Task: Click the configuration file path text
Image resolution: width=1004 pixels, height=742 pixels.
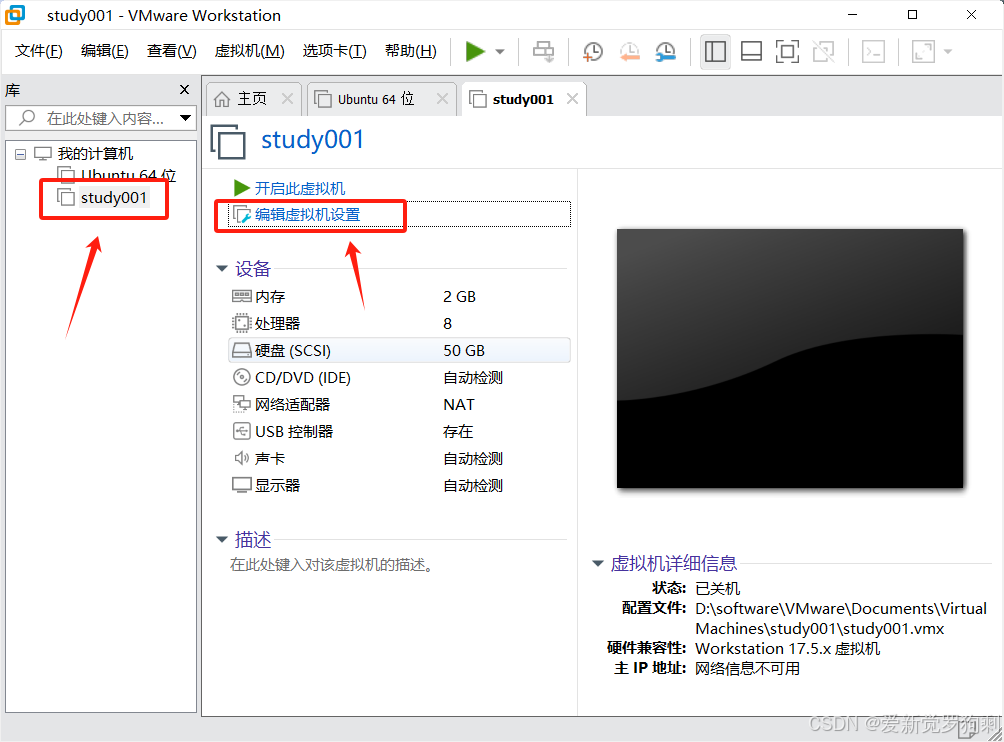Action: 841,618
